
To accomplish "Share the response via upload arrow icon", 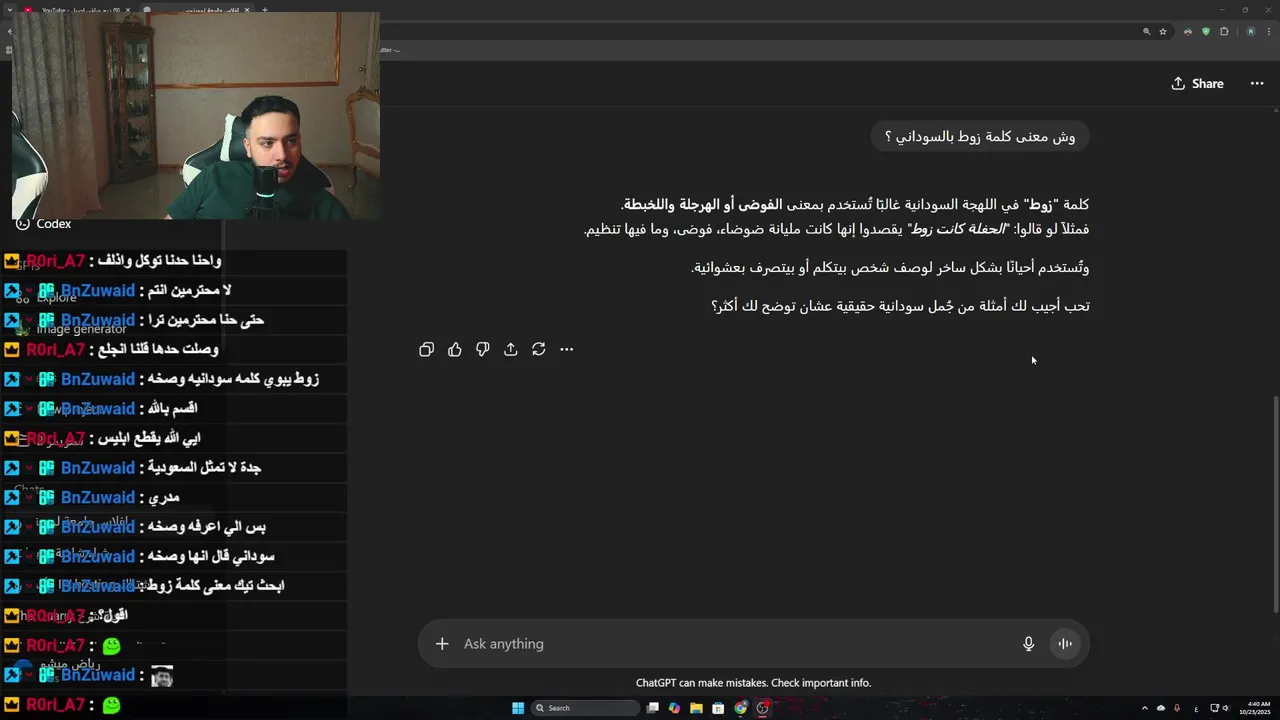I will tap(511, 349).
